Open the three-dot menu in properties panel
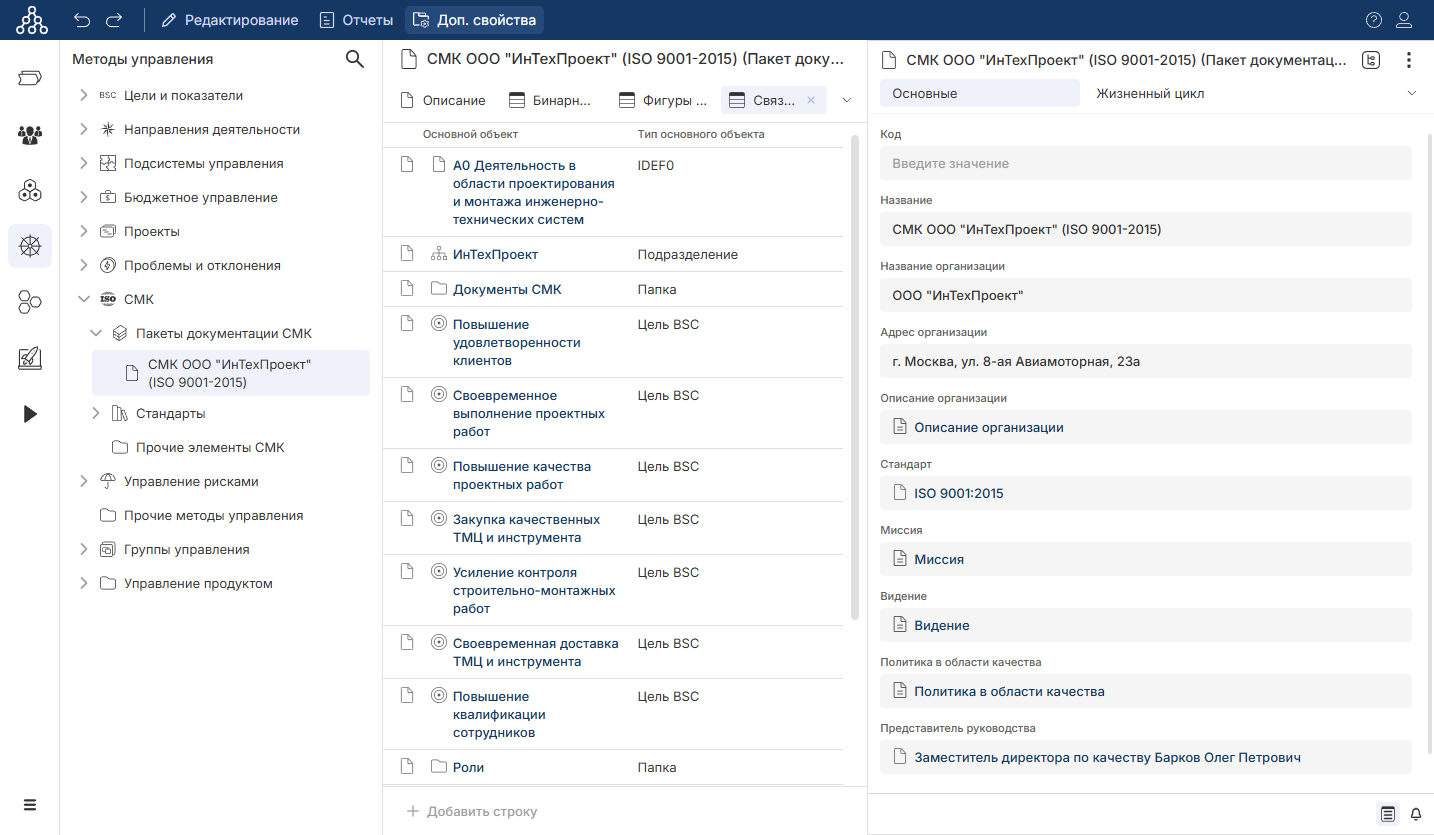Image resolution: width=1434 pixels, height=835 pixels. (x=1409, y=60)
